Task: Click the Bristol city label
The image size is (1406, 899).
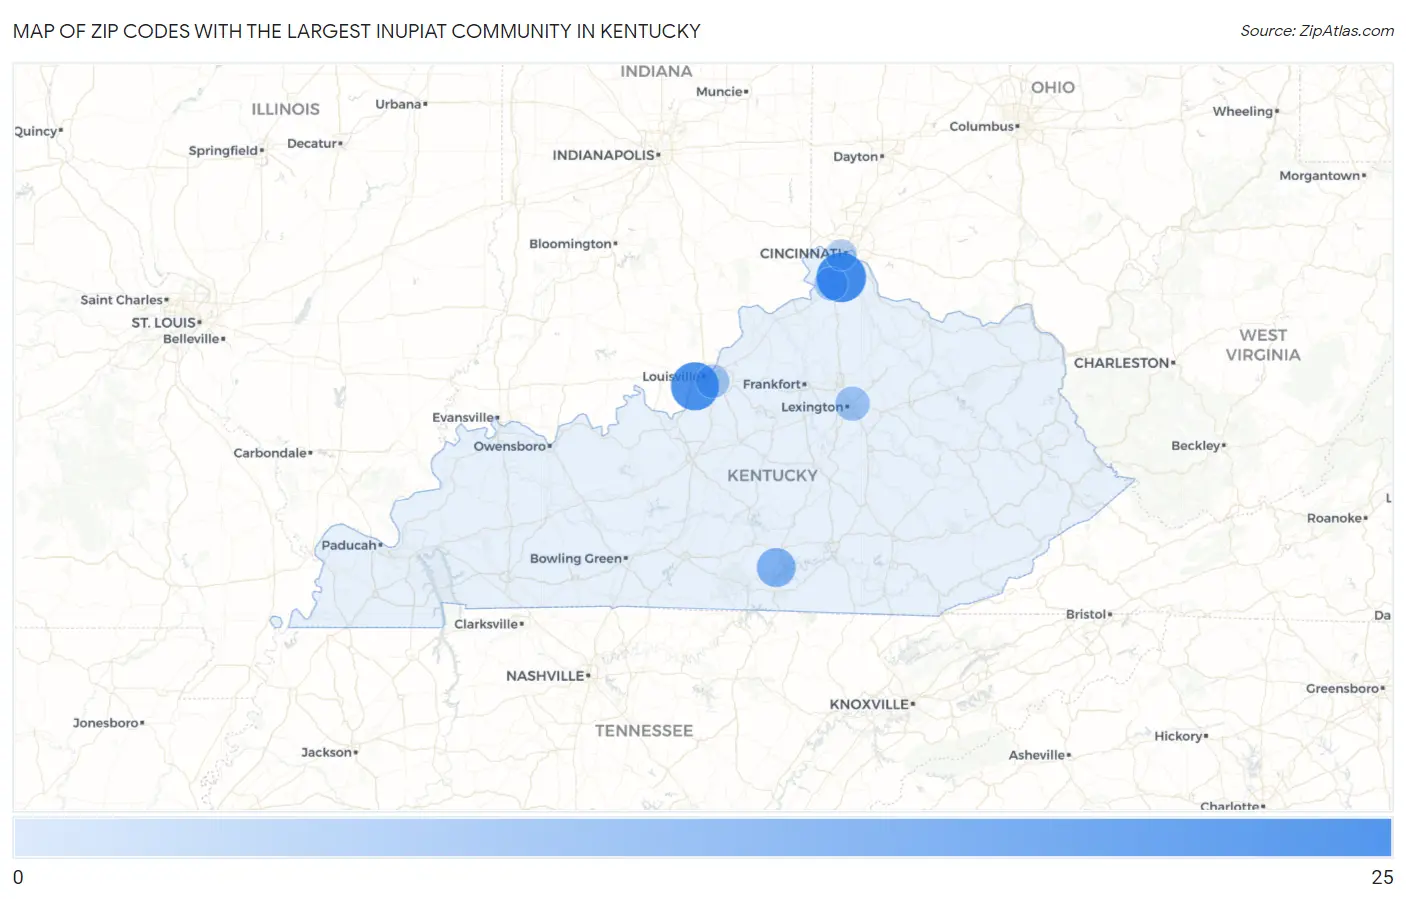Action: click(x=1086, y=614)
